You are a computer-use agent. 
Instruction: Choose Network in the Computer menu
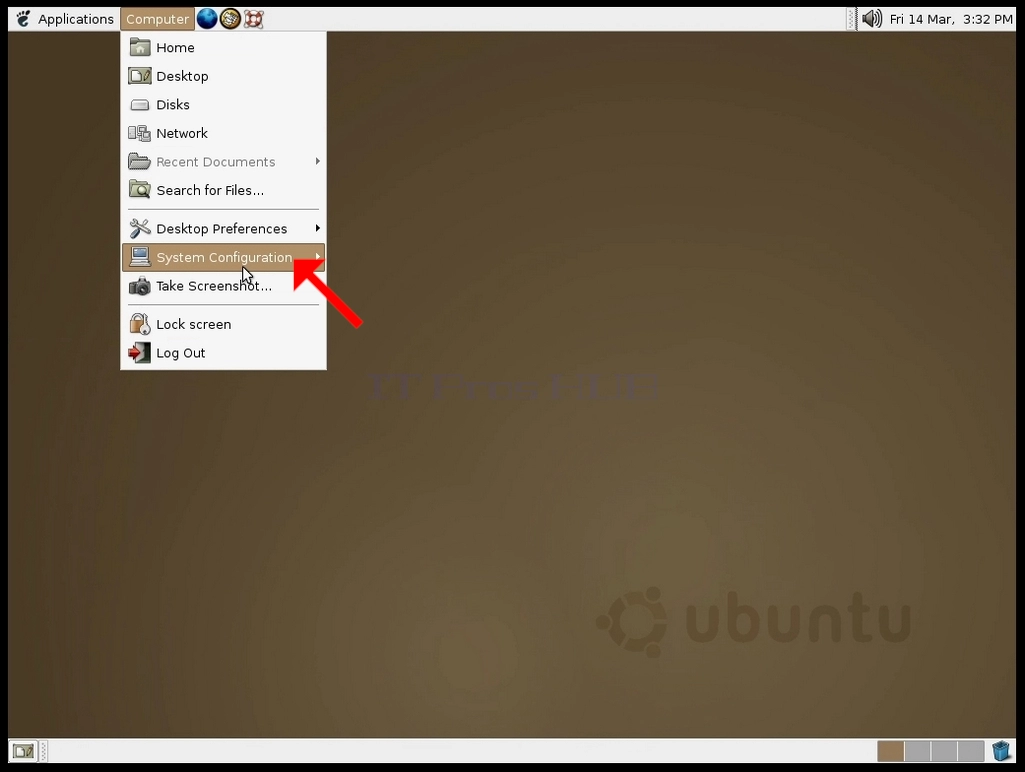tap(224, 133)
